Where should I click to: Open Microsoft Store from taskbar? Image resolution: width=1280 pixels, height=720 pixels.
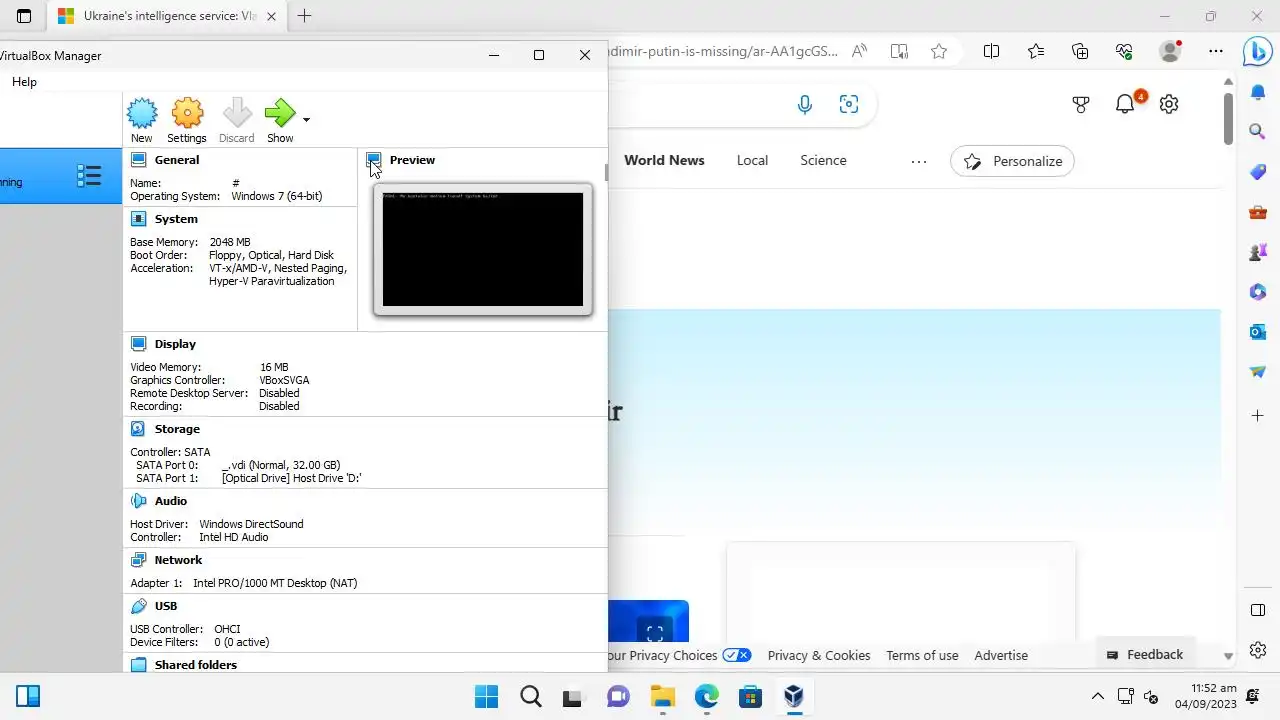point(750,696)
